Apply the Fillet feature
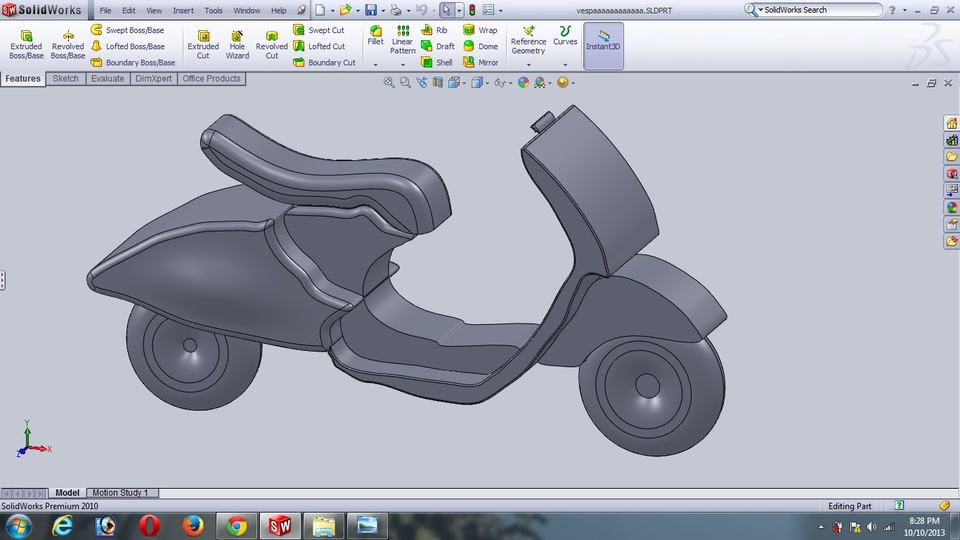This screenshot has height=540, width=960. pos(375,36)
